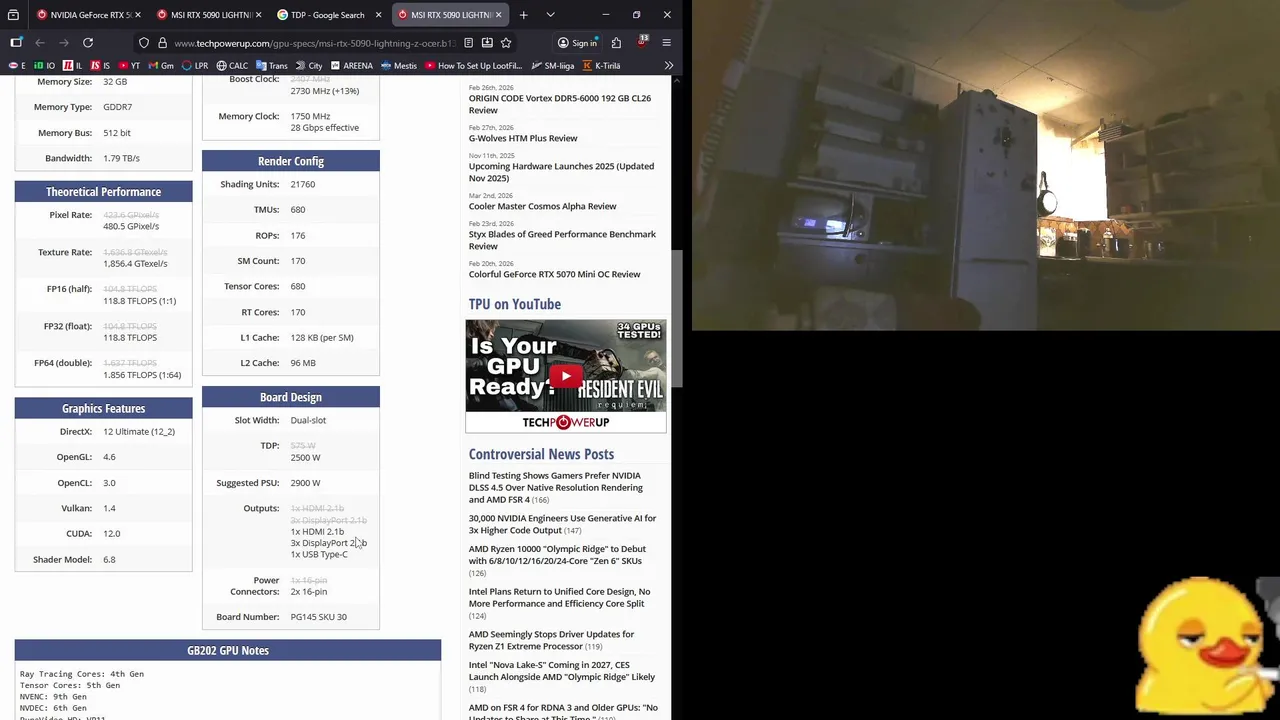Click the Bandwidth value 1.79 TB/s
The height and width of the screenshot is (720, 1280).
[x=121, y=158]
